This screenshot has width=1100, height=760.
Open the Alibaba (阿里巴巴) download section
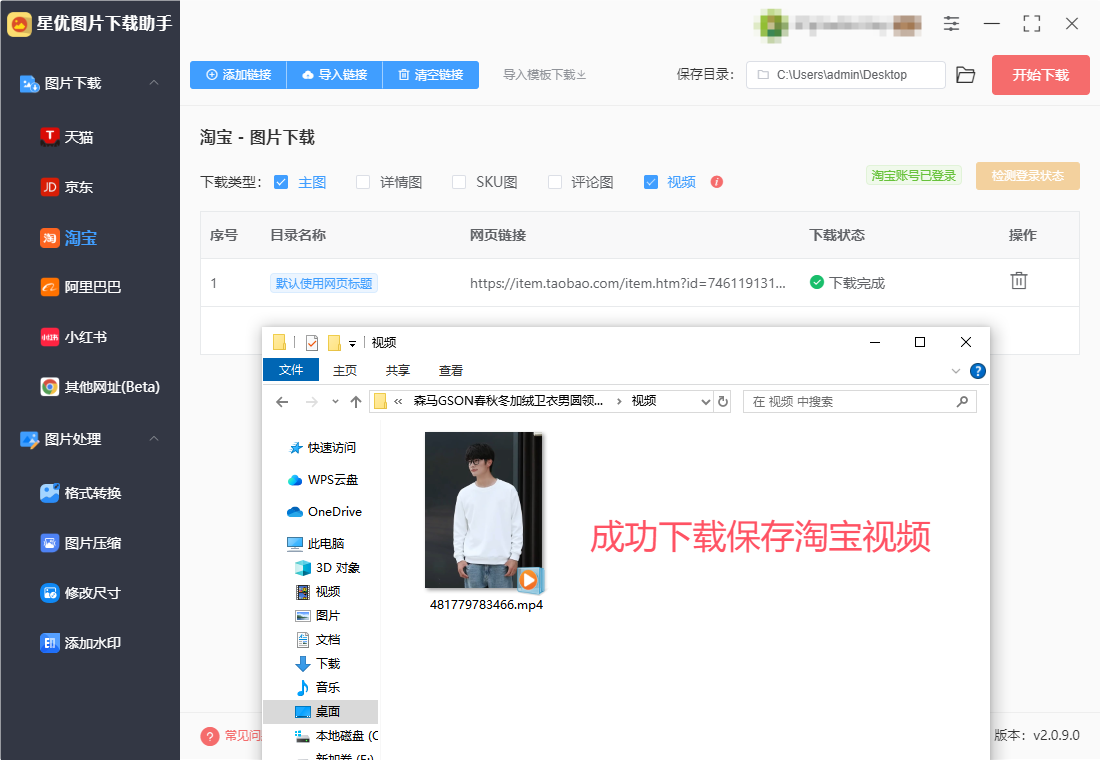(81, 287)
